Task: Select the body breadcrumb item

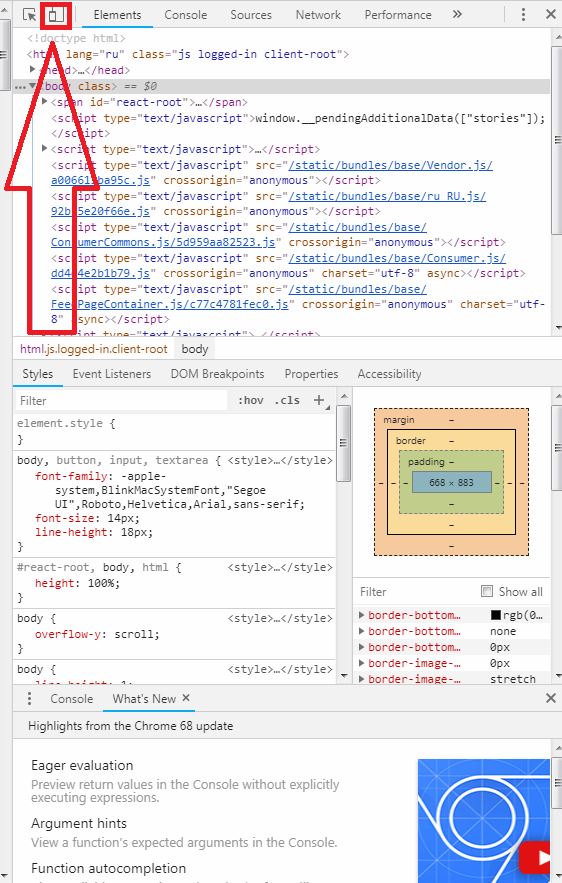Action: [x=195, y=349]
